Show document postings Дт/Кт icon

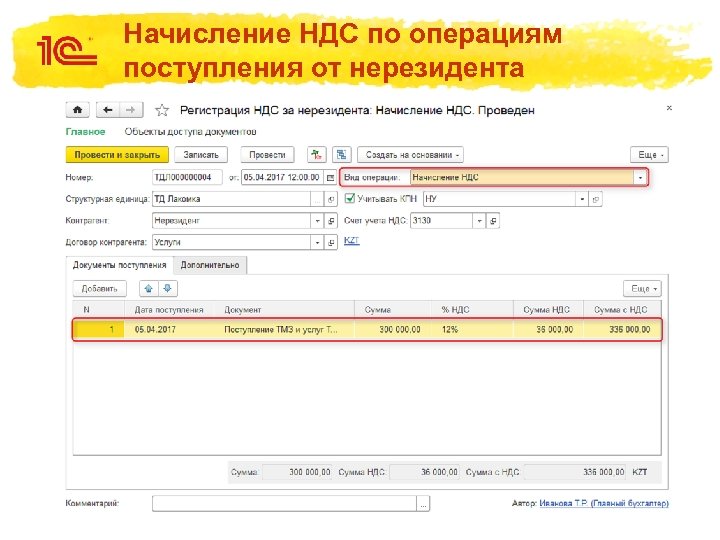point(316,155)
